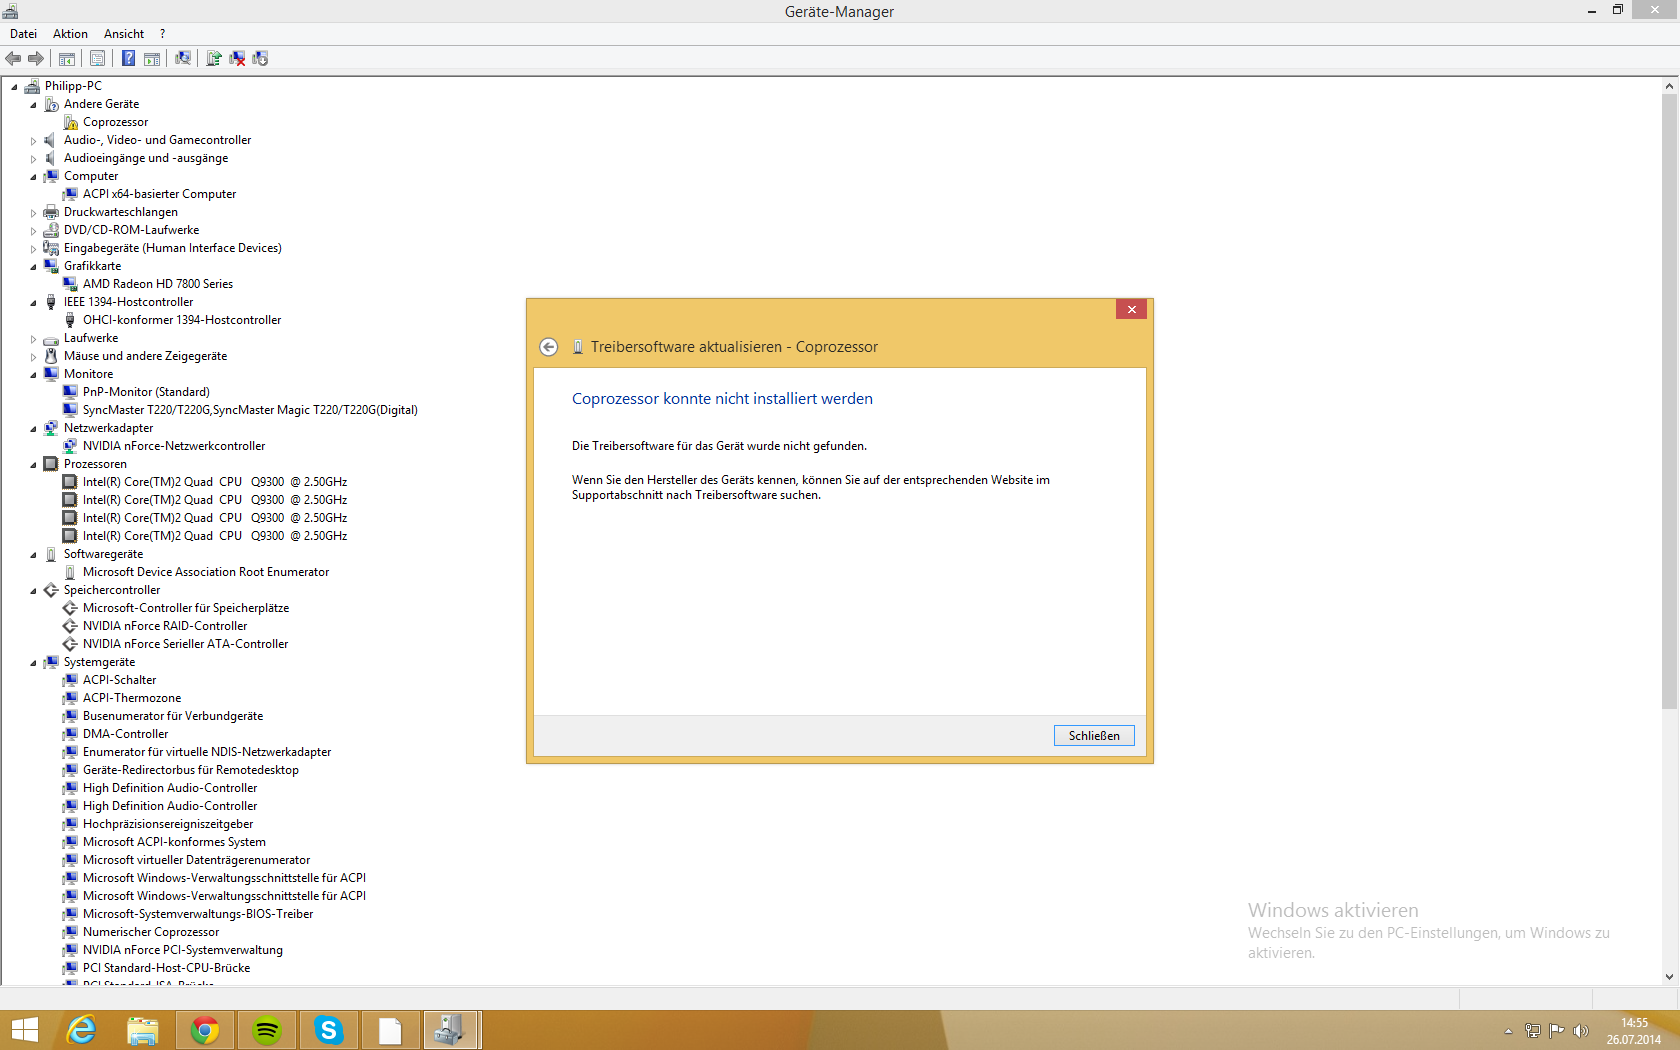Image resolution: width=1680 pixels, height=1050 pixels.
Task: Select NVIDIA nForce RAID-Controller
Action: click(165, 626)
